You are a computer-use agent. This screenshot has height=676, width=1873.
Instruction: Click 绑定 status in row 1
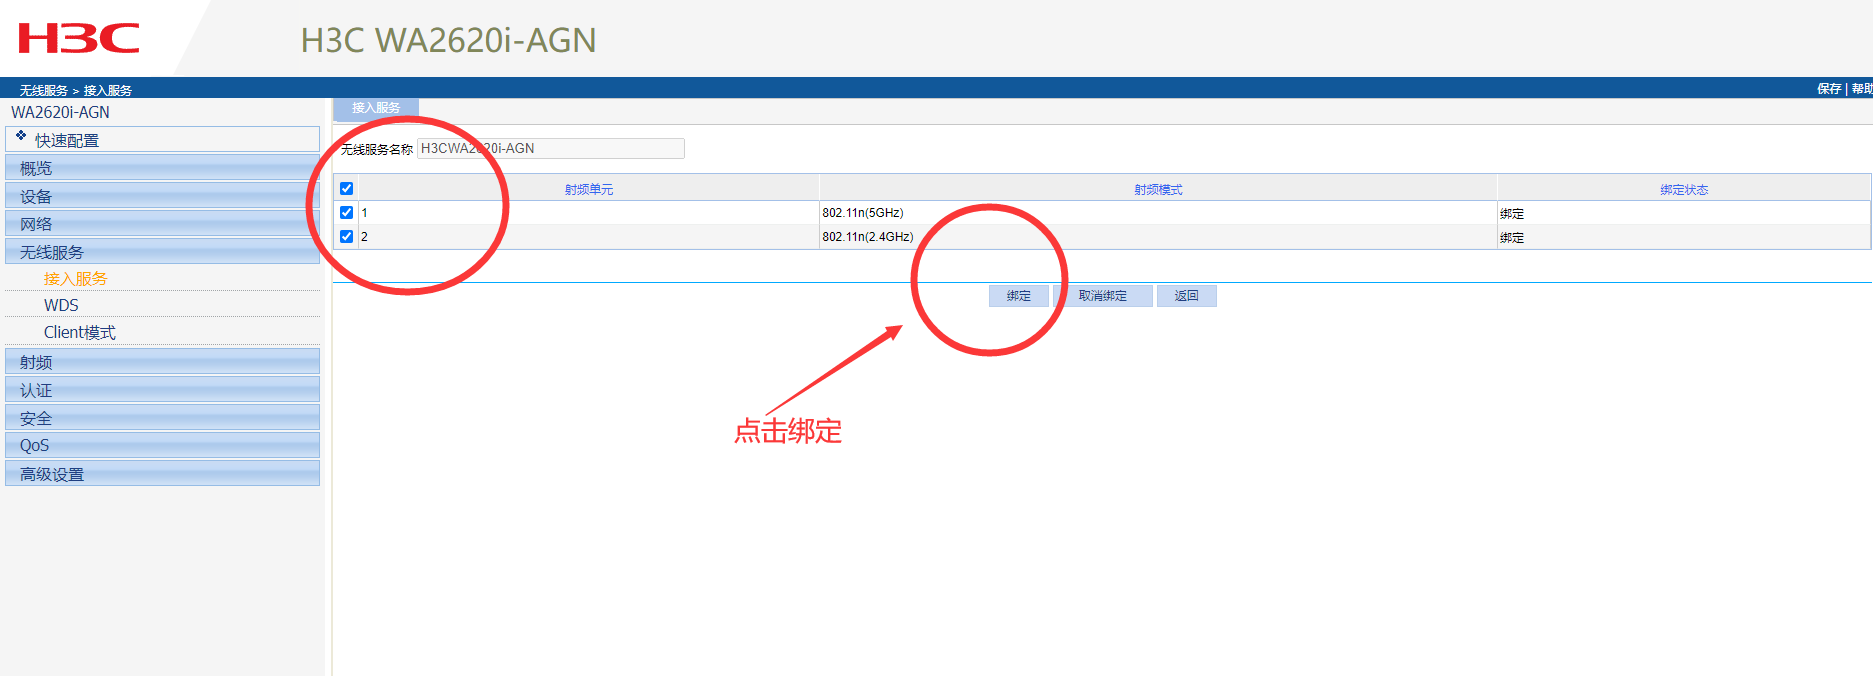click(x=1512, y=214)
